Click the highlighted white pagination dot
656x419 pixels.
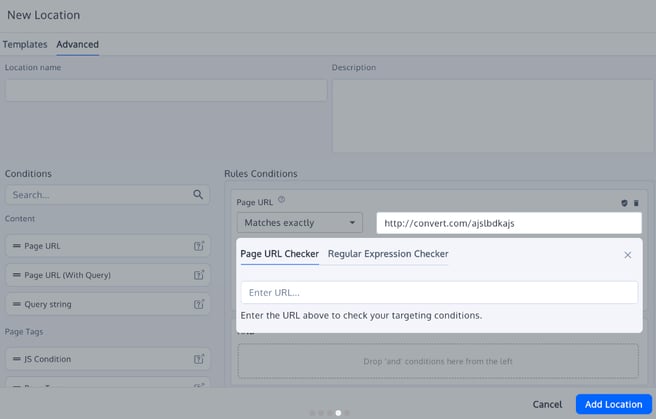pos(338,413)
